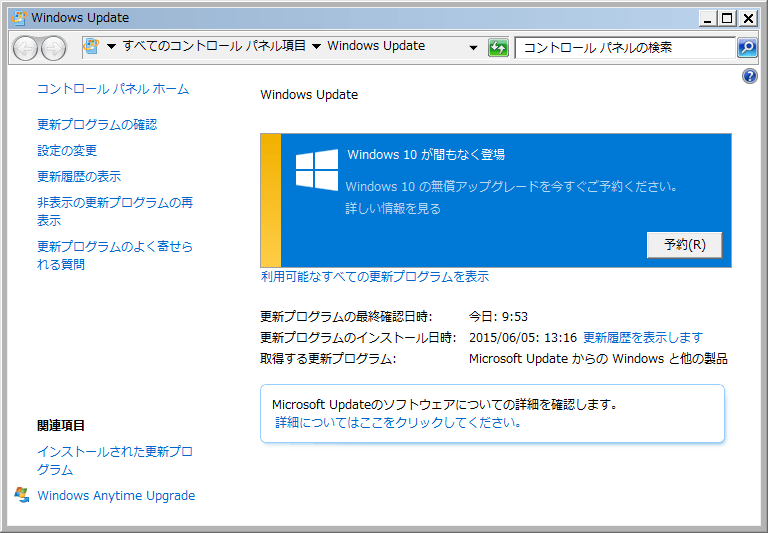Click 更新履歴を表示します link
Screen dimensions: 768x533
(643, 338)
